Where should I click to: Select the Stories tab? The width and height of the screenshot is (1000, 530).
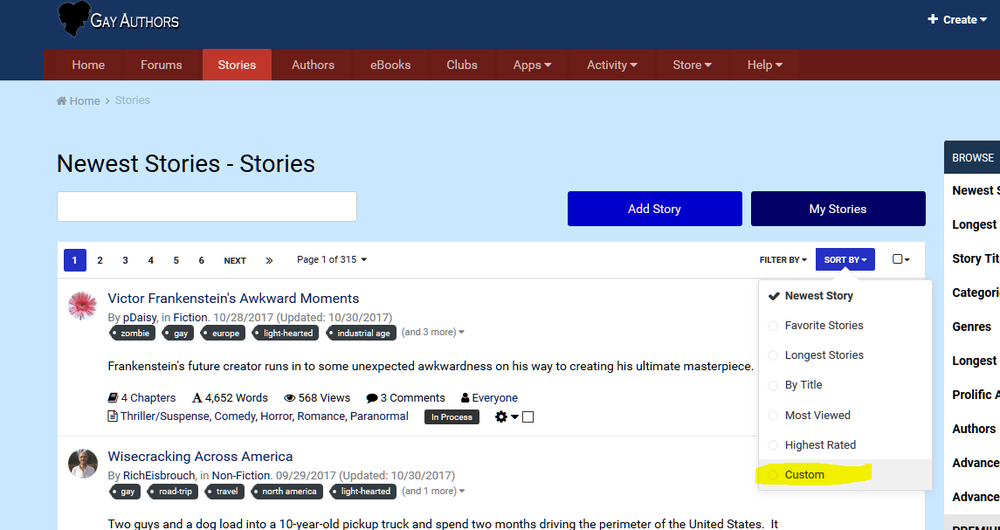pos(237,64)
